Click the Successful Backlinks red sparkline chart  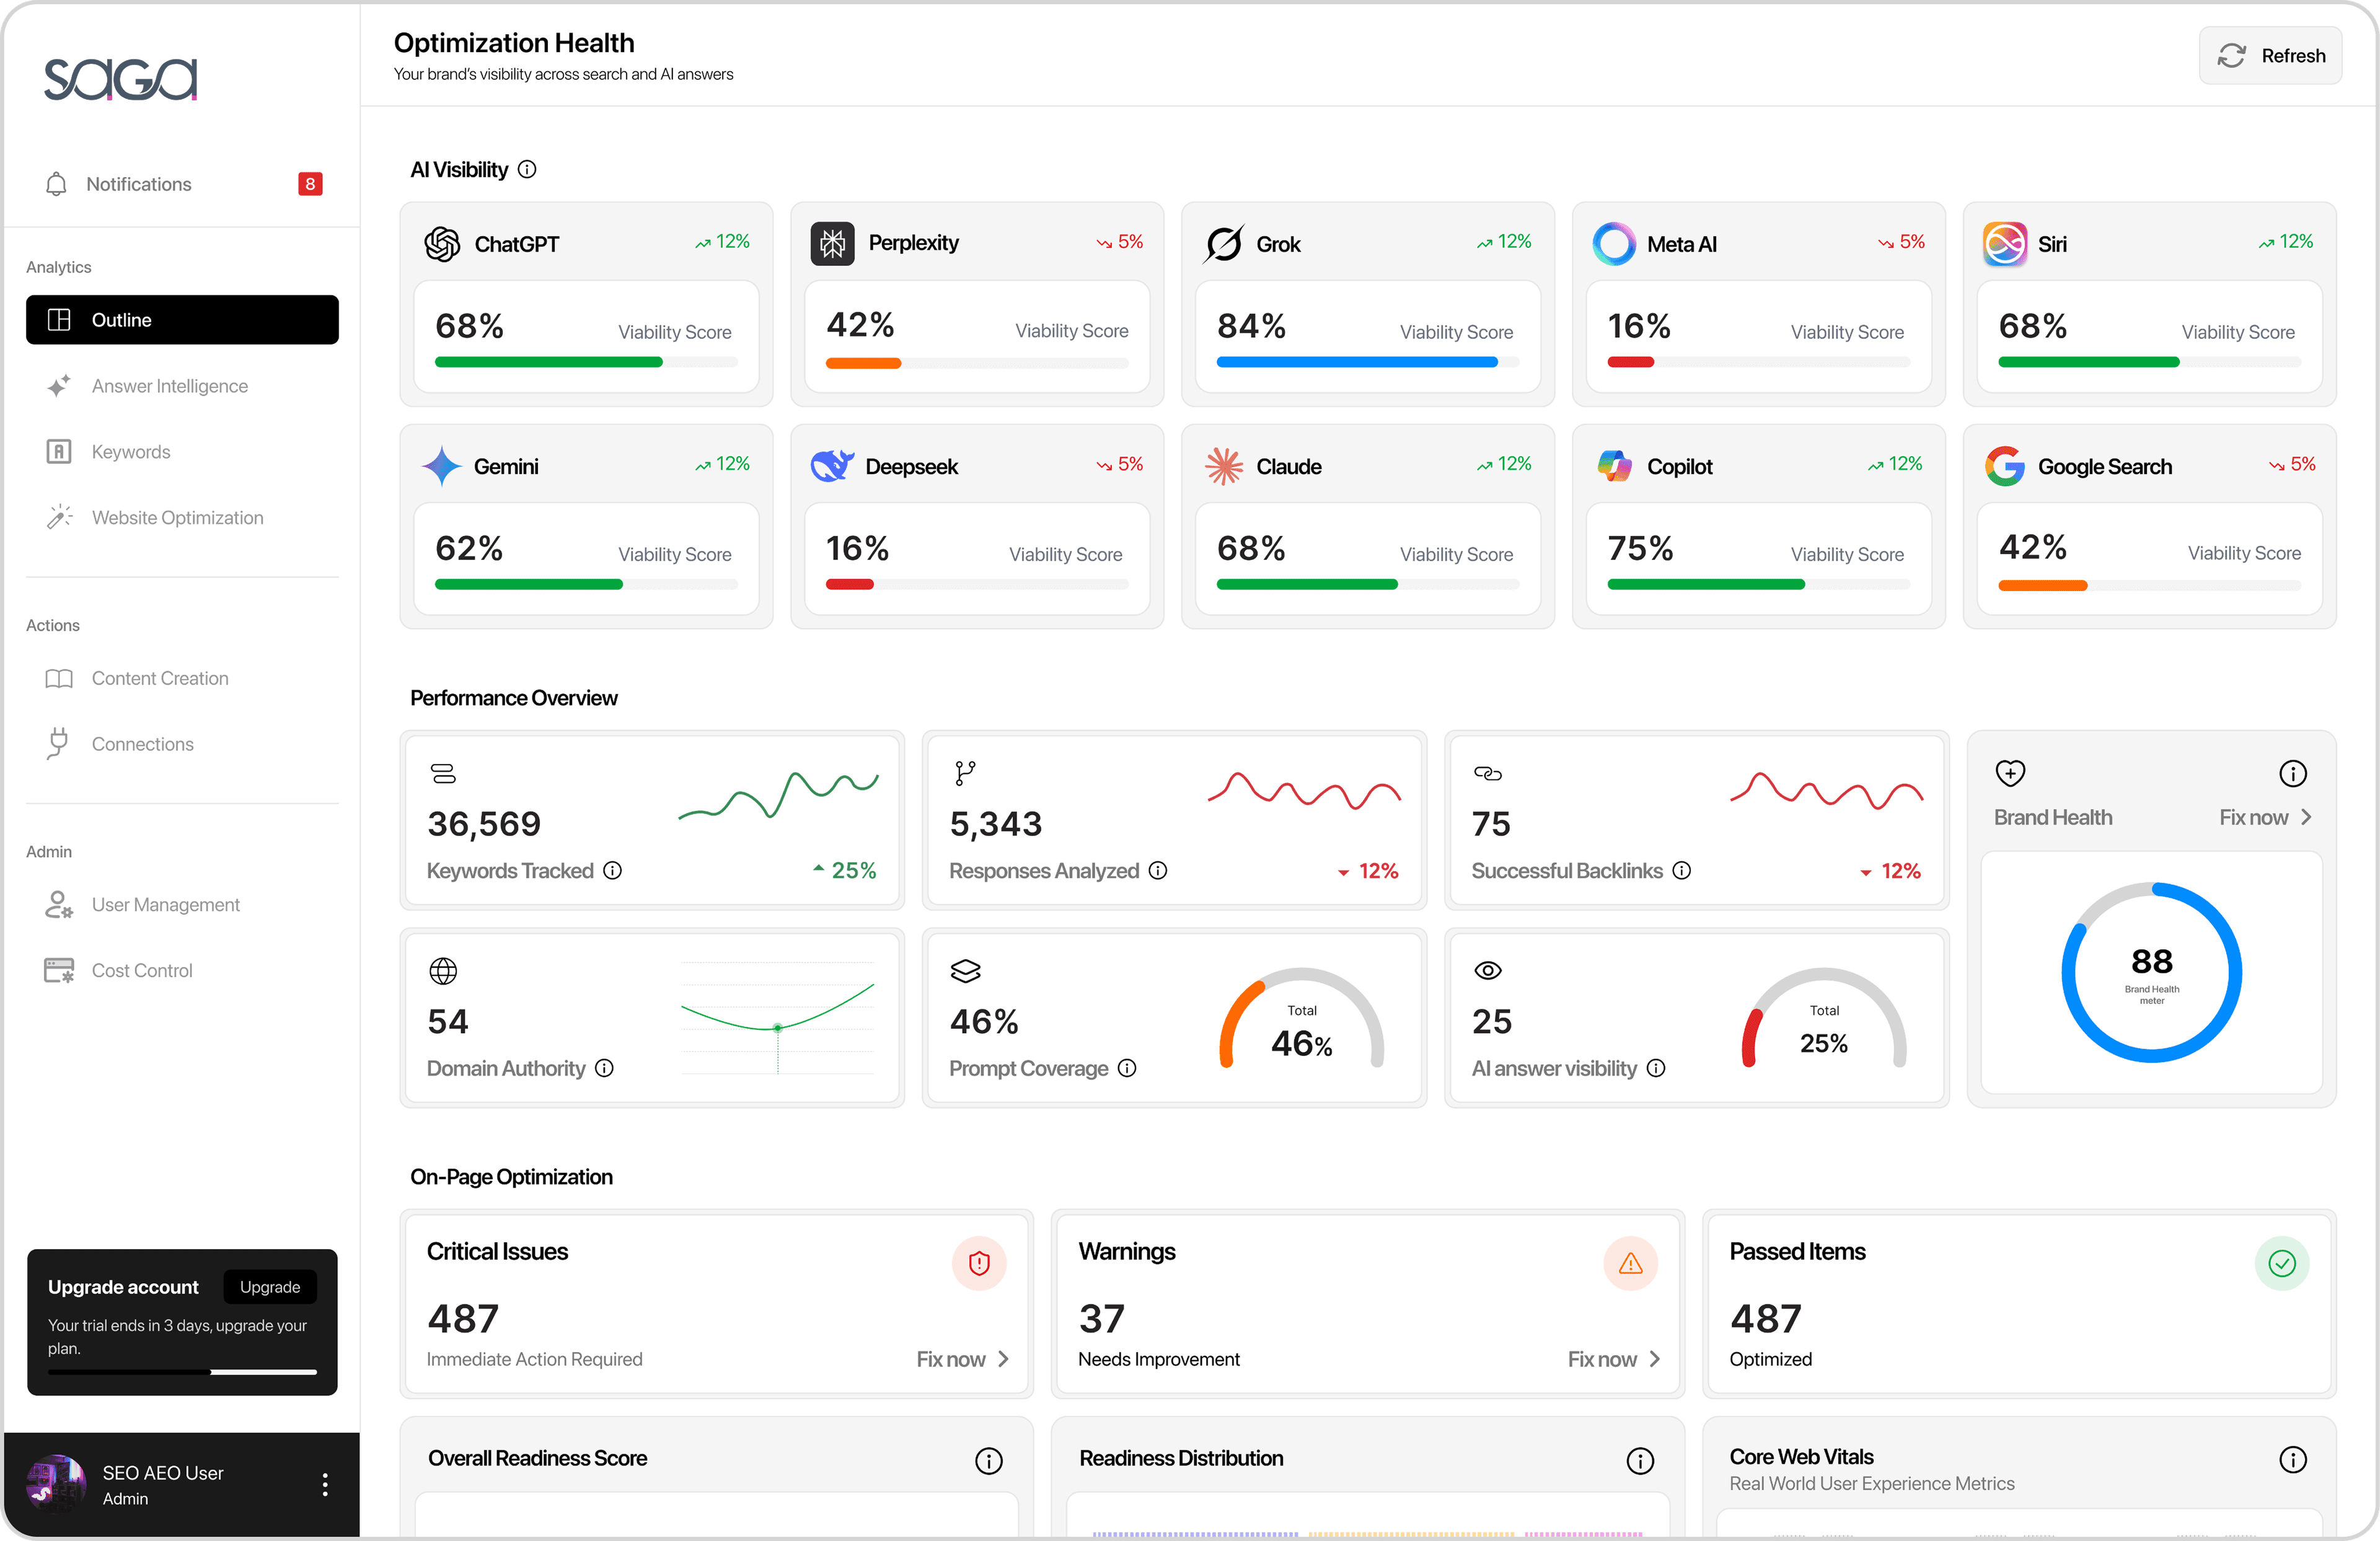1826,790
